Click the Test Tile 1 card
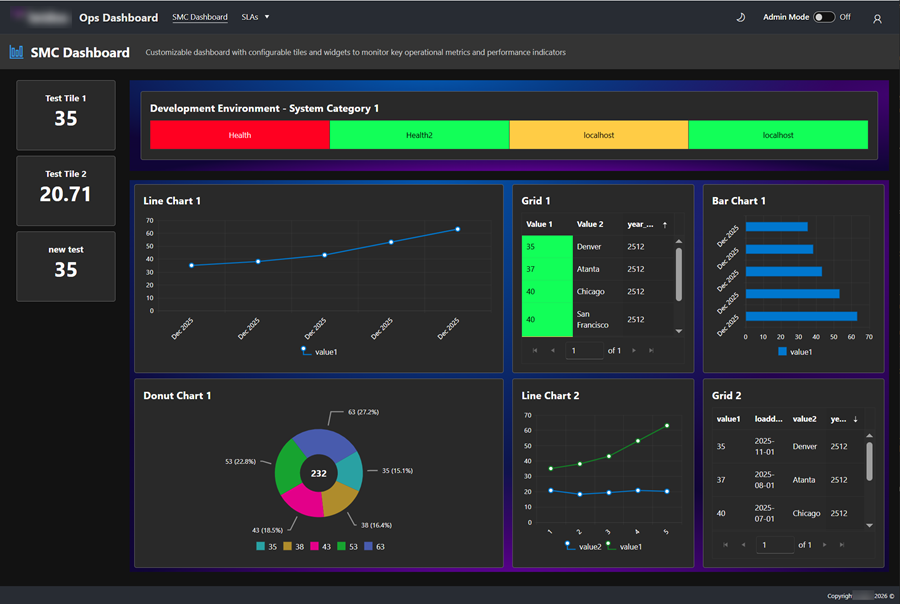This screenshot has width=900, height=604. click(x=65, y=115)
